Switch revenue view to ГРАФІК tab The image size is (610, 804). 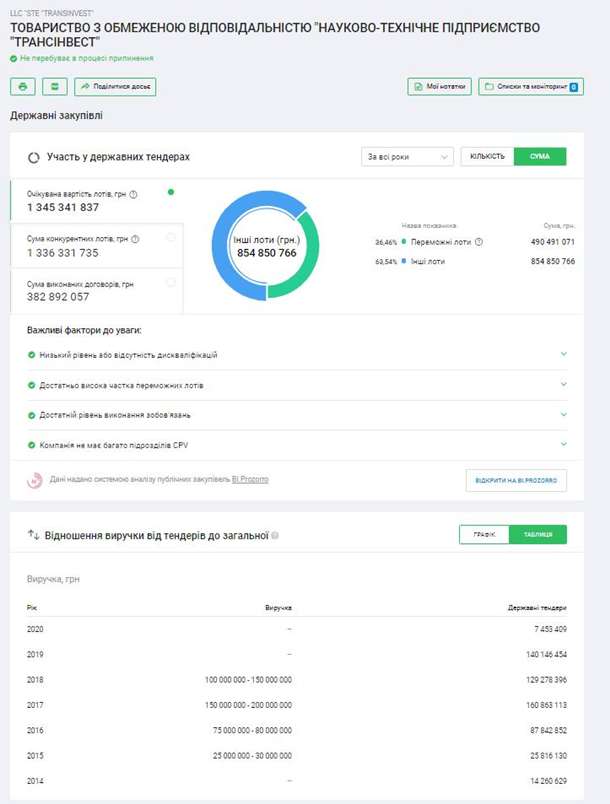click(484, 535)
